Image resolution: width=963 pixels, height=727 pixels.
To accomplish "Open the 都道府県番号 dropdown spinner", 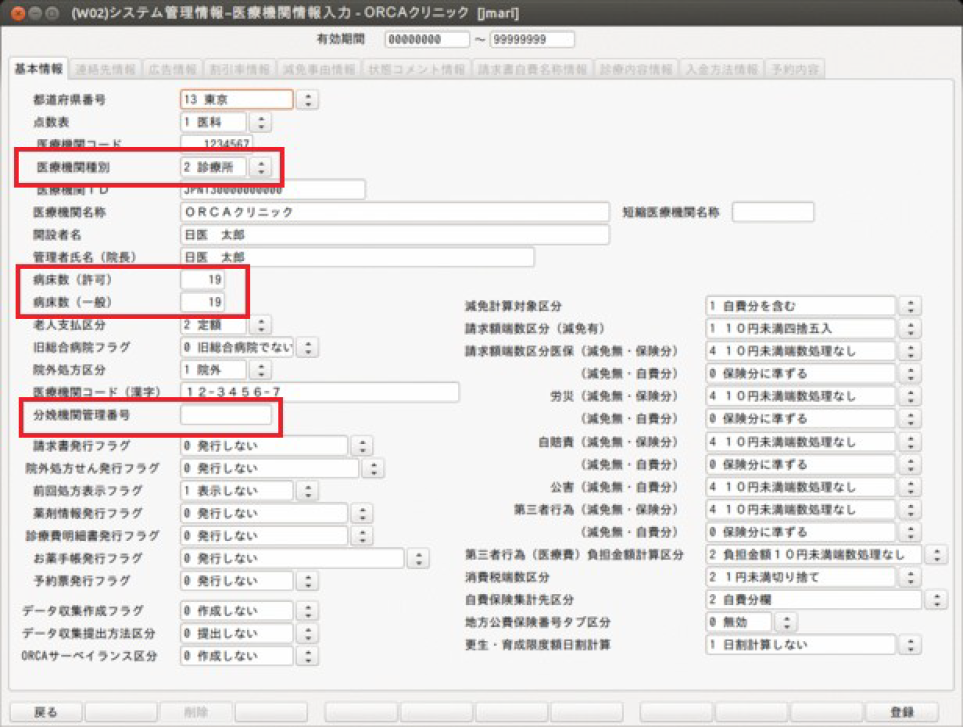I will [309, 100].
